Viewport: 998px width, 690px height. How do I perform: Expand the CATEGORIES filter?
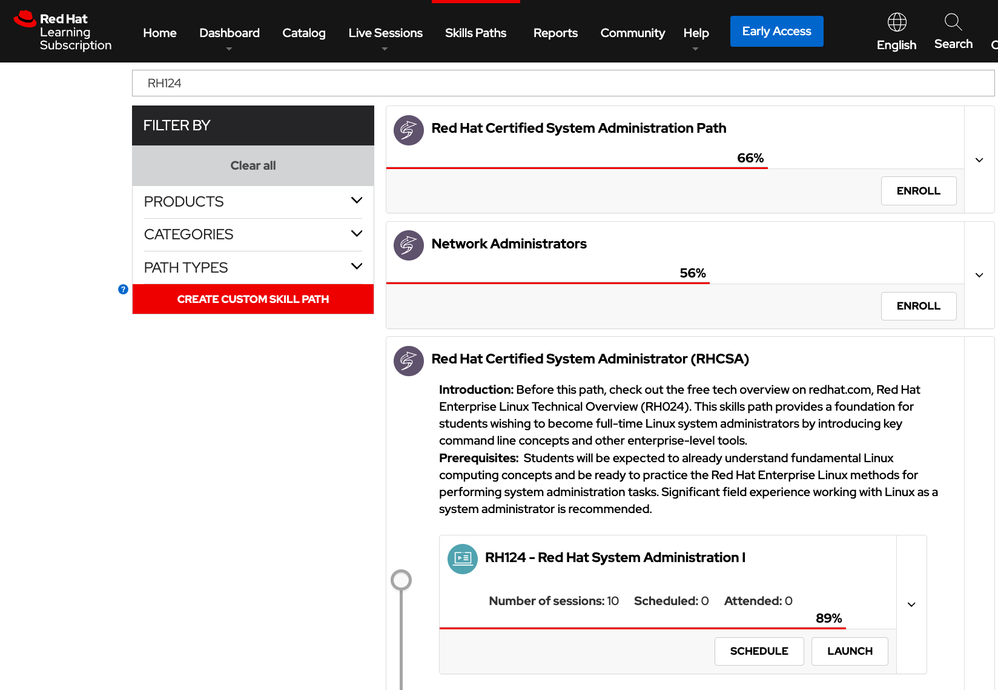(x=356, y=234)
